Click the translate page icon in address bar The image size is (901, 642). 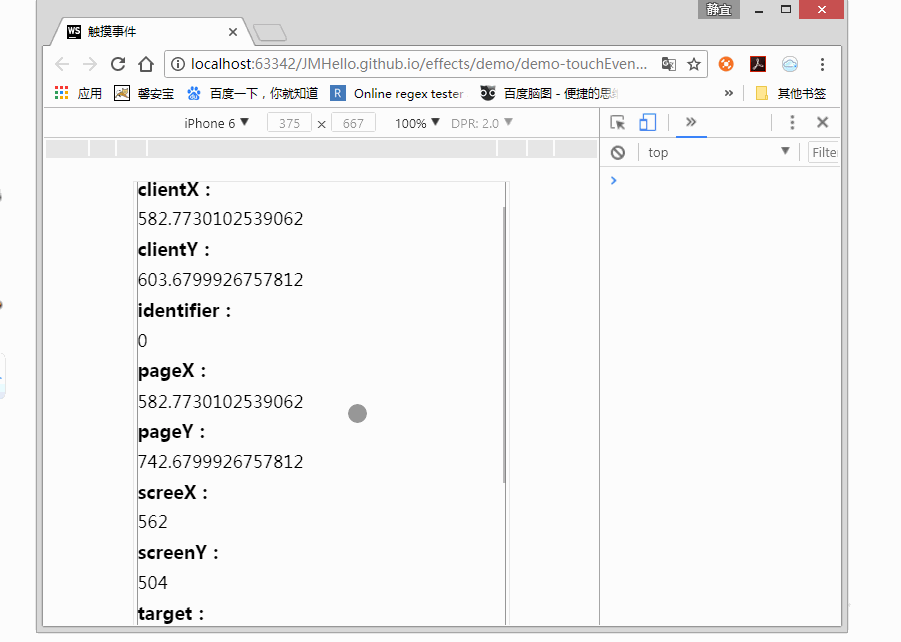pyautogui.click(x=669, y=64)
